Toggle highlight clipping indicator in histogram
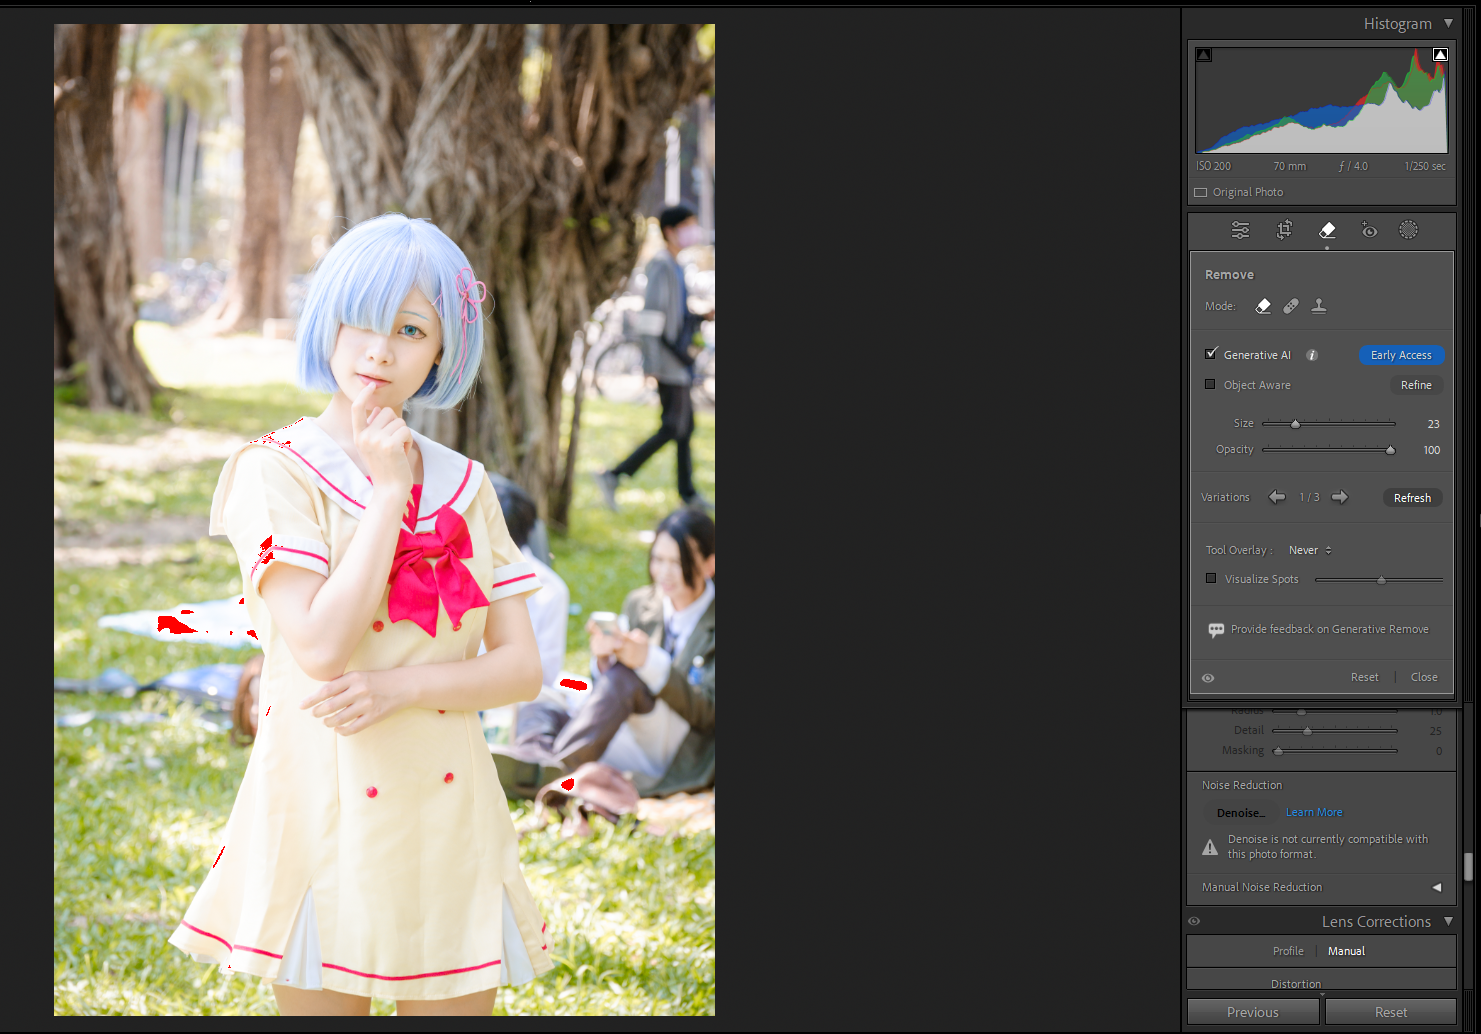This screenshot has height=1034, width=1481. (x=1440, y=55)
